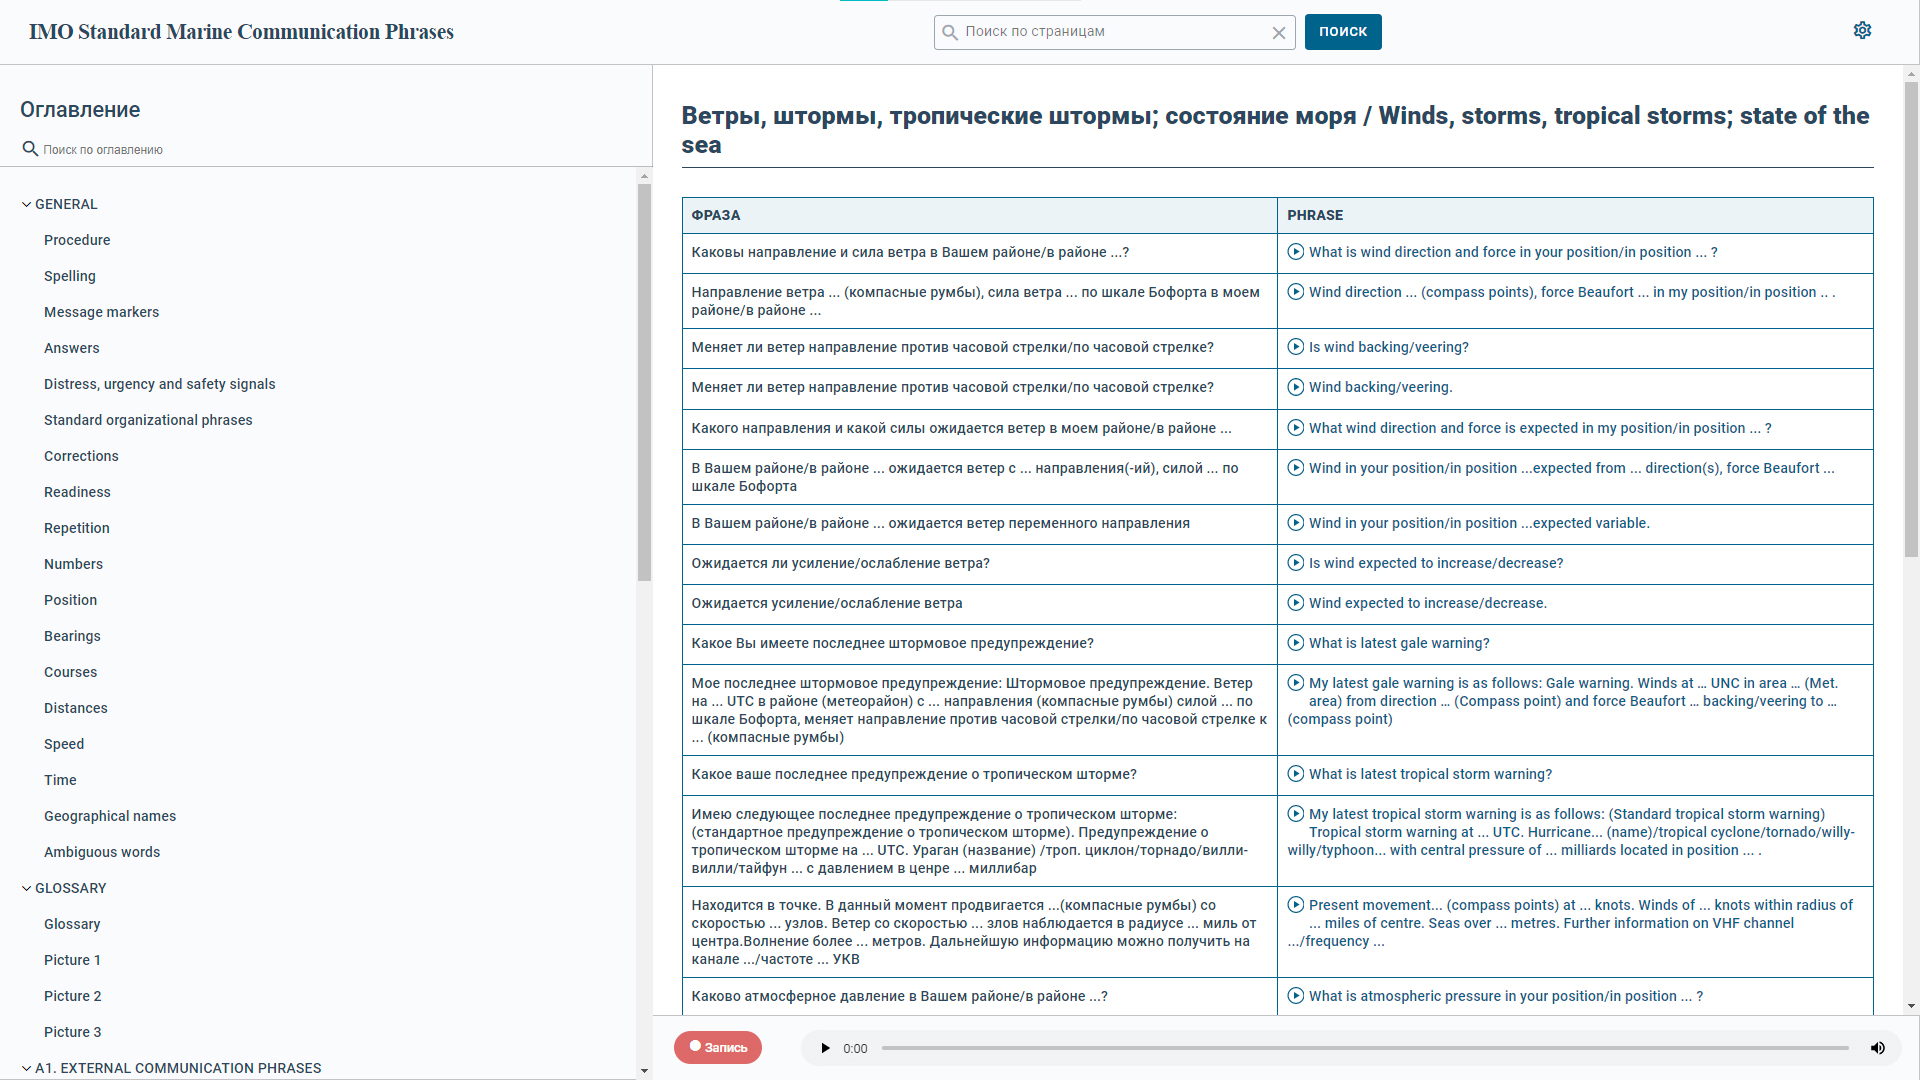Open the Glossary entry
Viewport: 1920px width, 1080px height.
click(x=72, y=924)
